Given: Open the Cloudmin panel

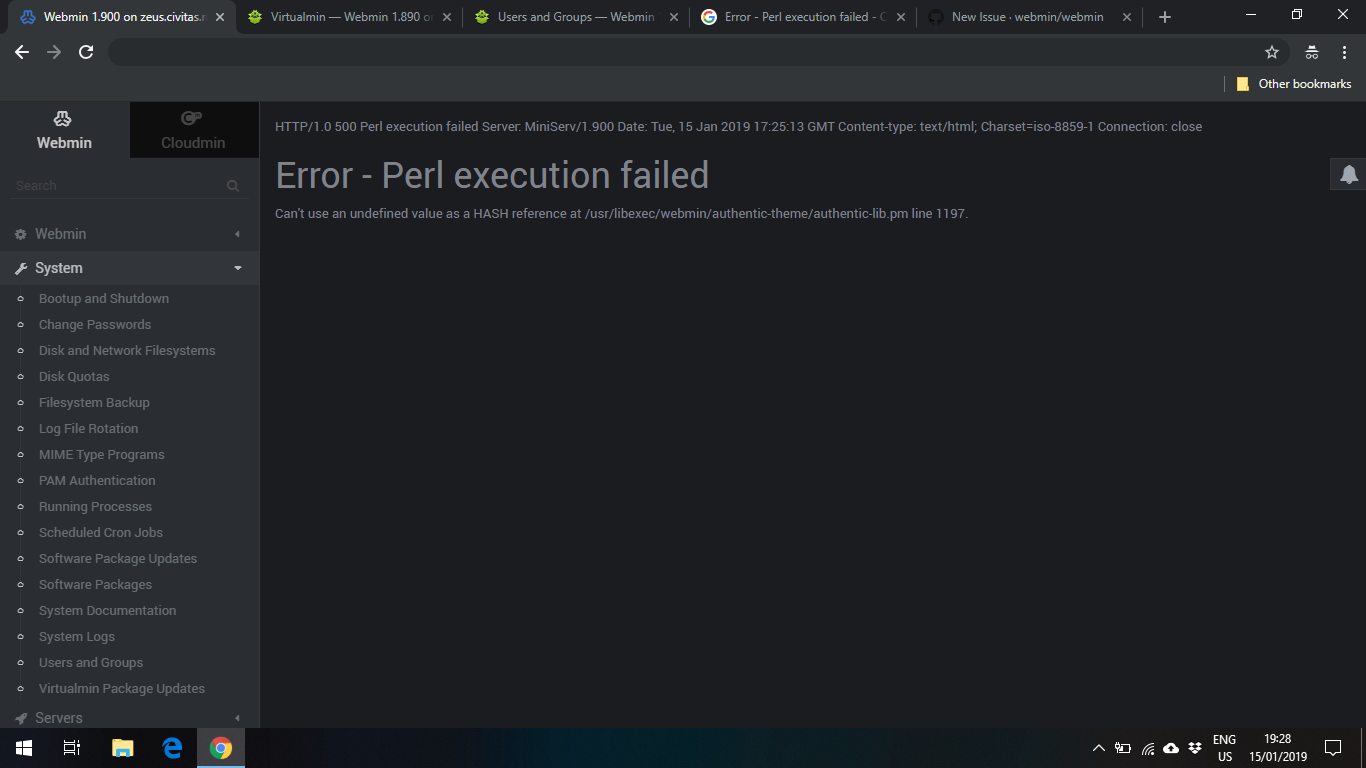Looking at the screenshot, I should pos(193,130).
